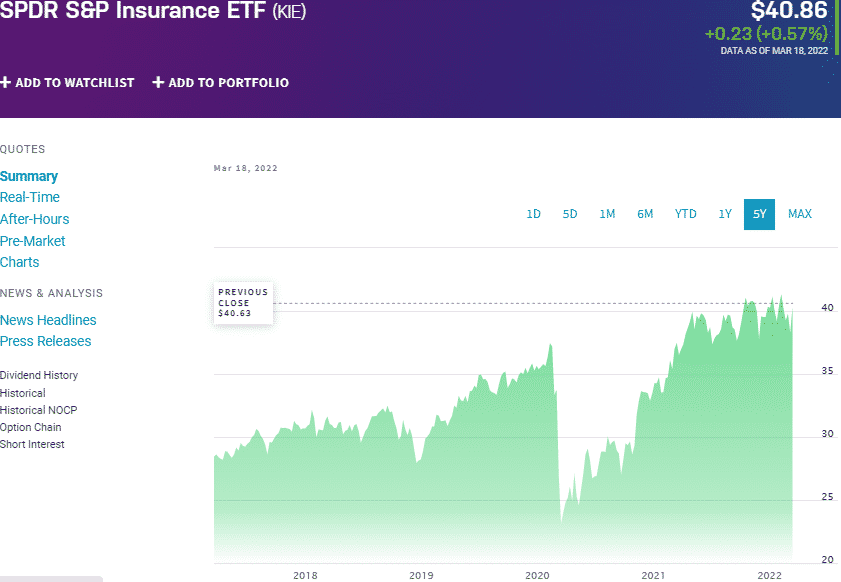Show the YTD performance chart
Image resolution: width=841 pixels, height=582 pixels.
[685, 213]
